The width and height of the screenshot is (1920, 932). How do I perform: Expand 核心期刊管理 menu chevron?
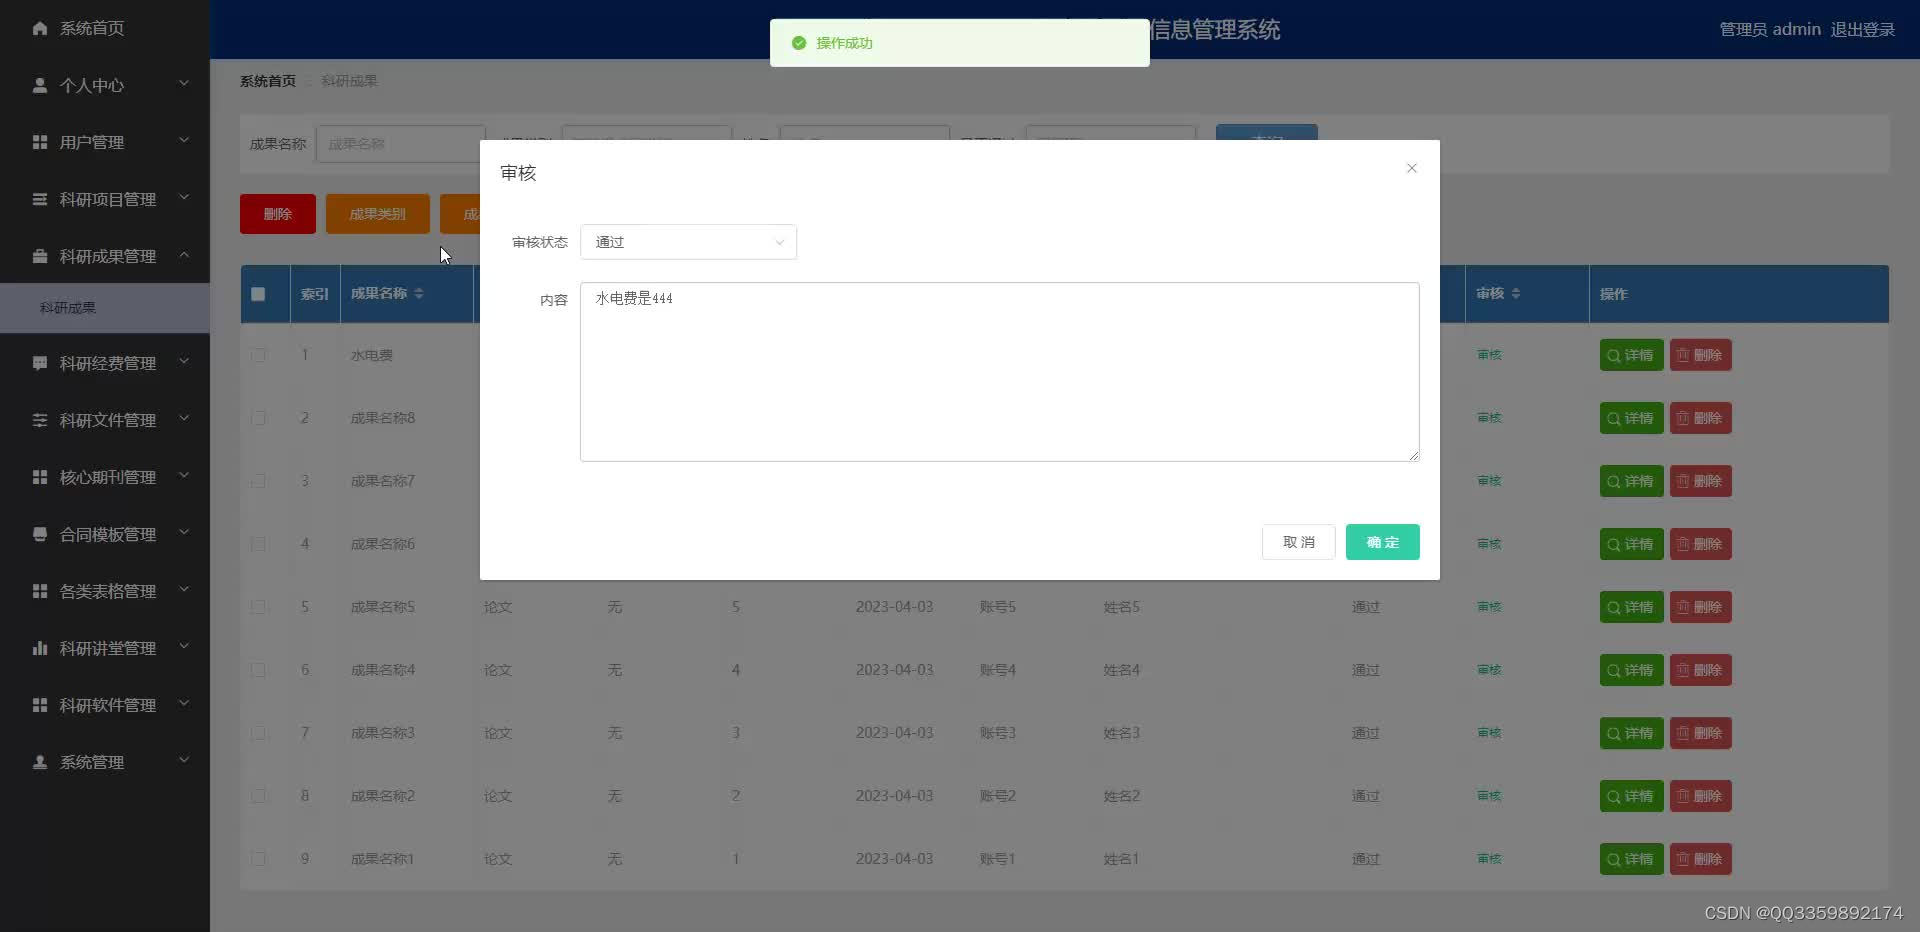click(x=184, y=476)
